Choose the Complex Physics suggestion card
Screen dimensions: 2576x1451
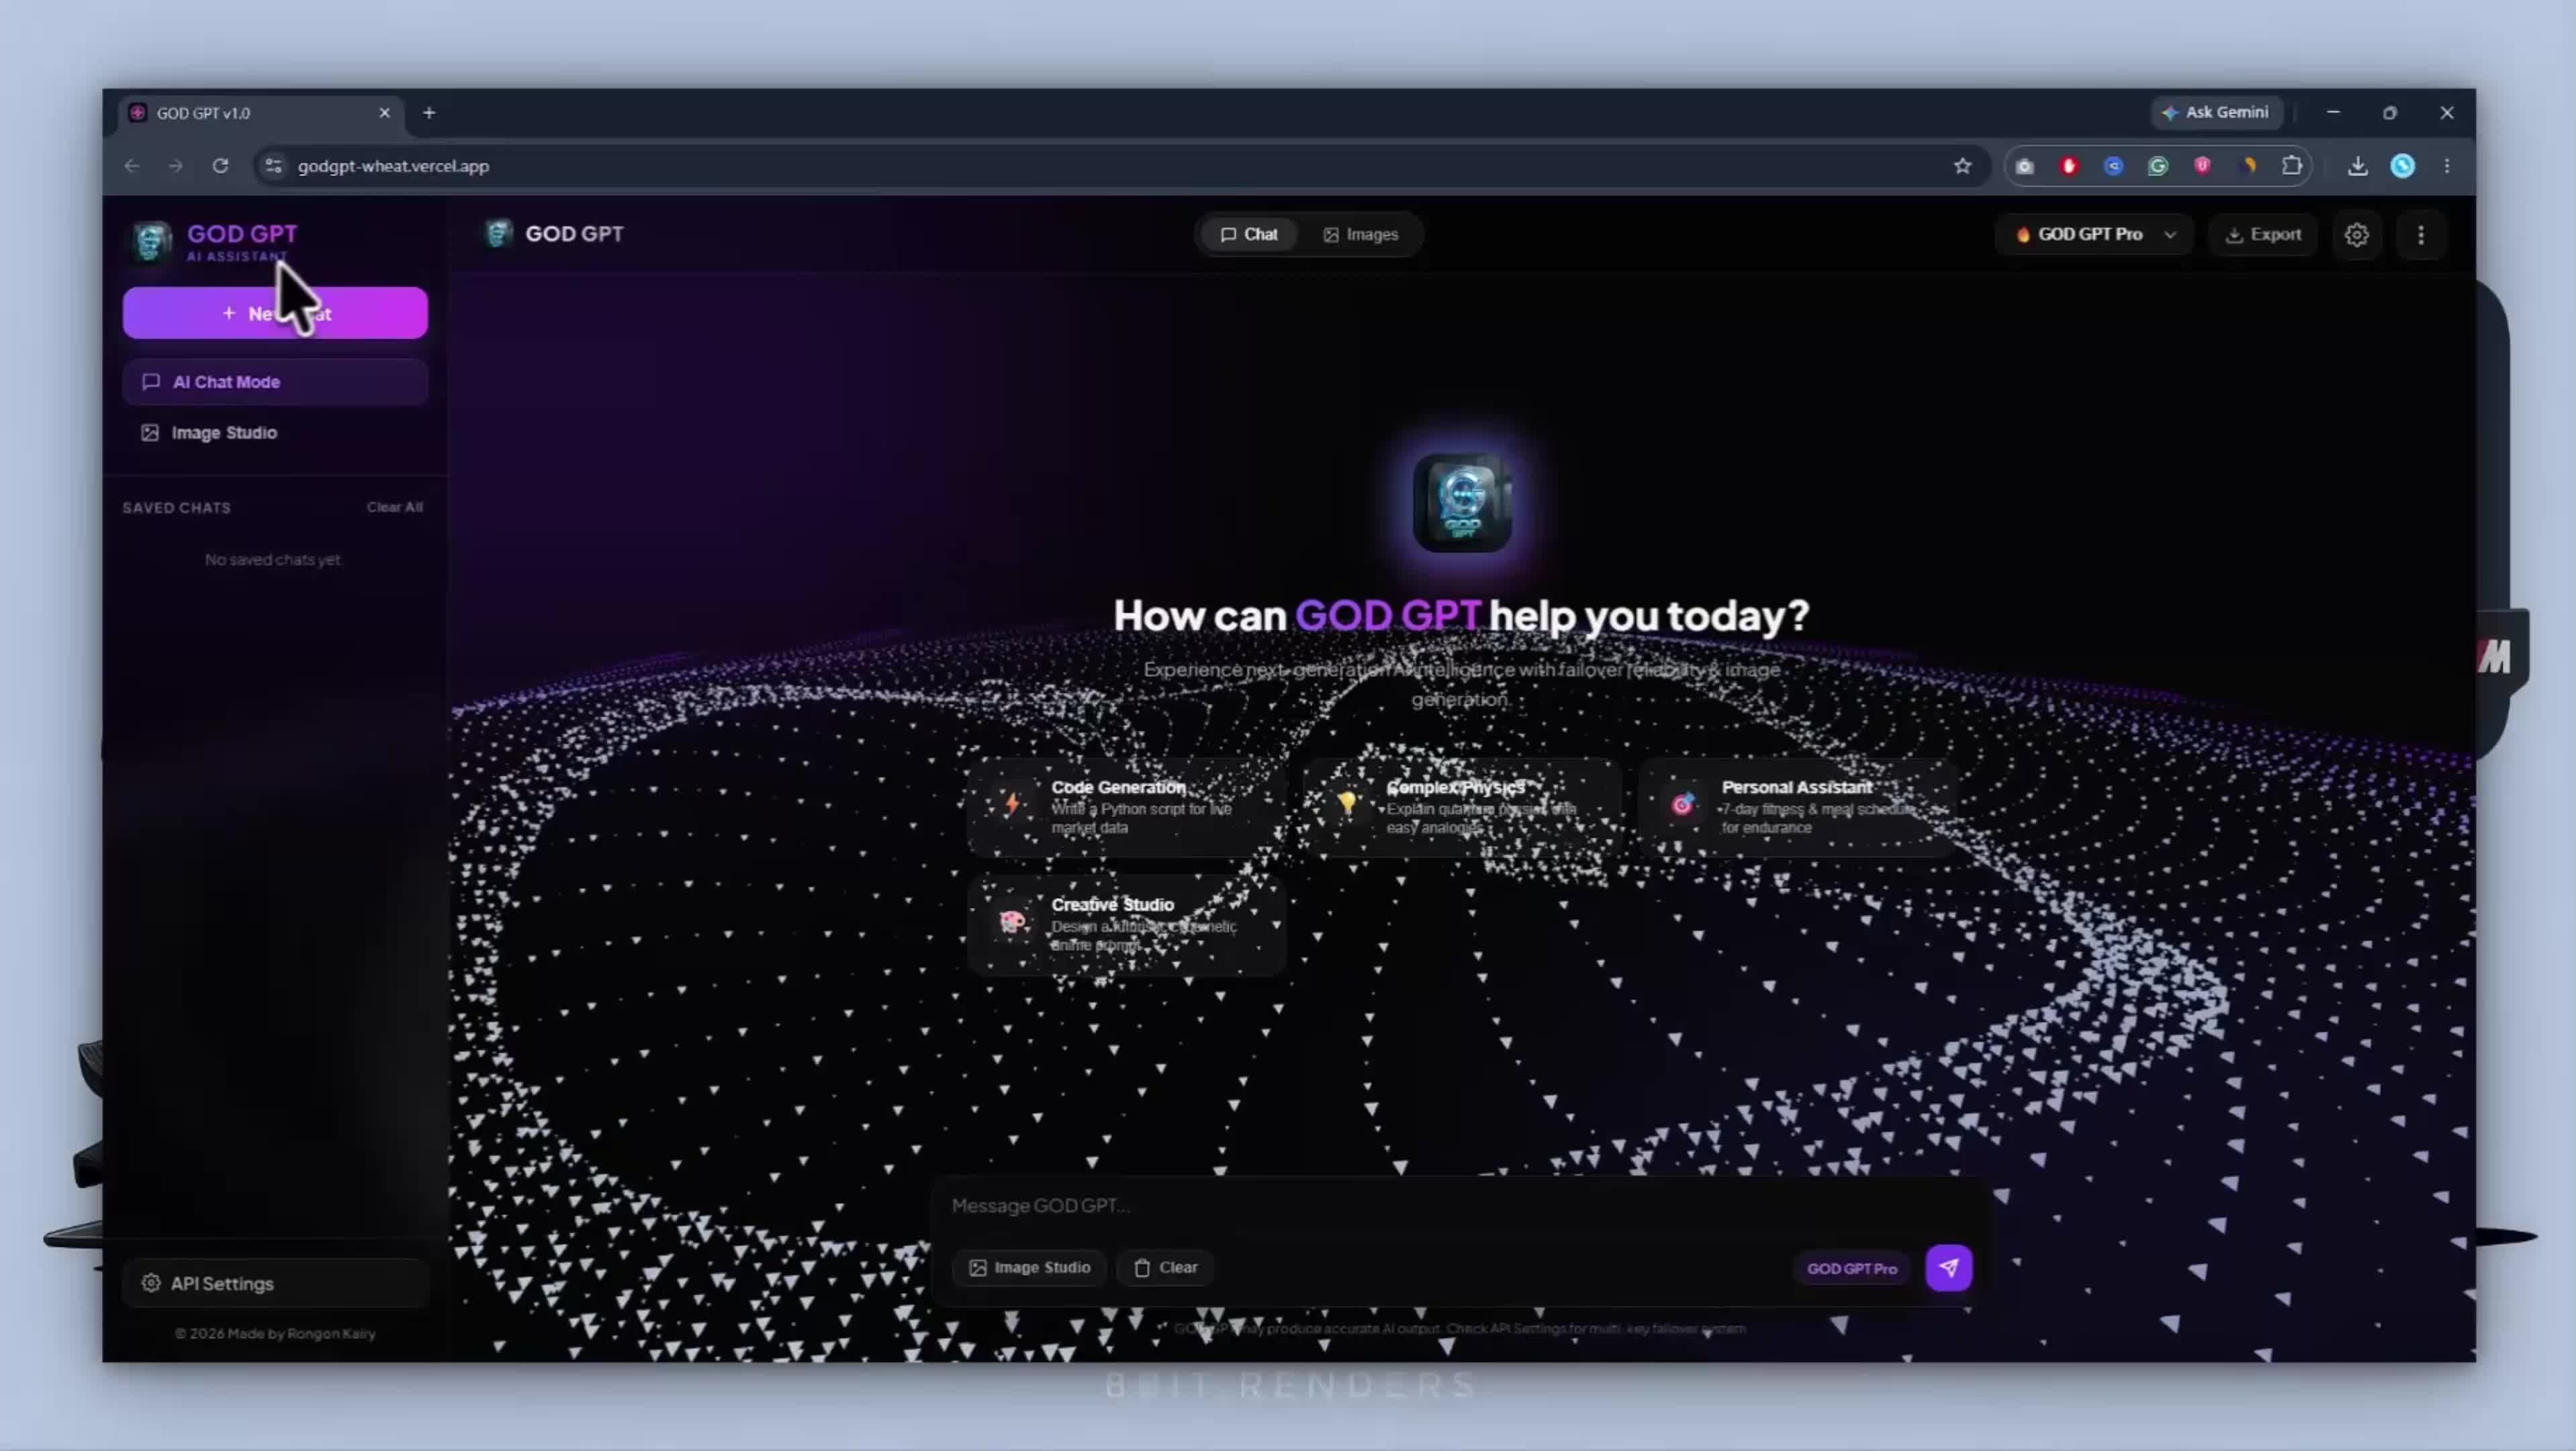click(x=1461, y=807)
